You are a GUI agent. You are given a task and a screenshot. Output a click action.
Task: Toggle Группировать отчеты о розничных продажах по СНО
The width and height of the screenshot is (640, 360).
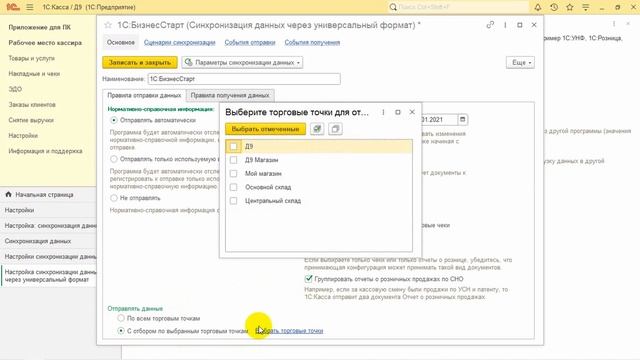(309, 279)
